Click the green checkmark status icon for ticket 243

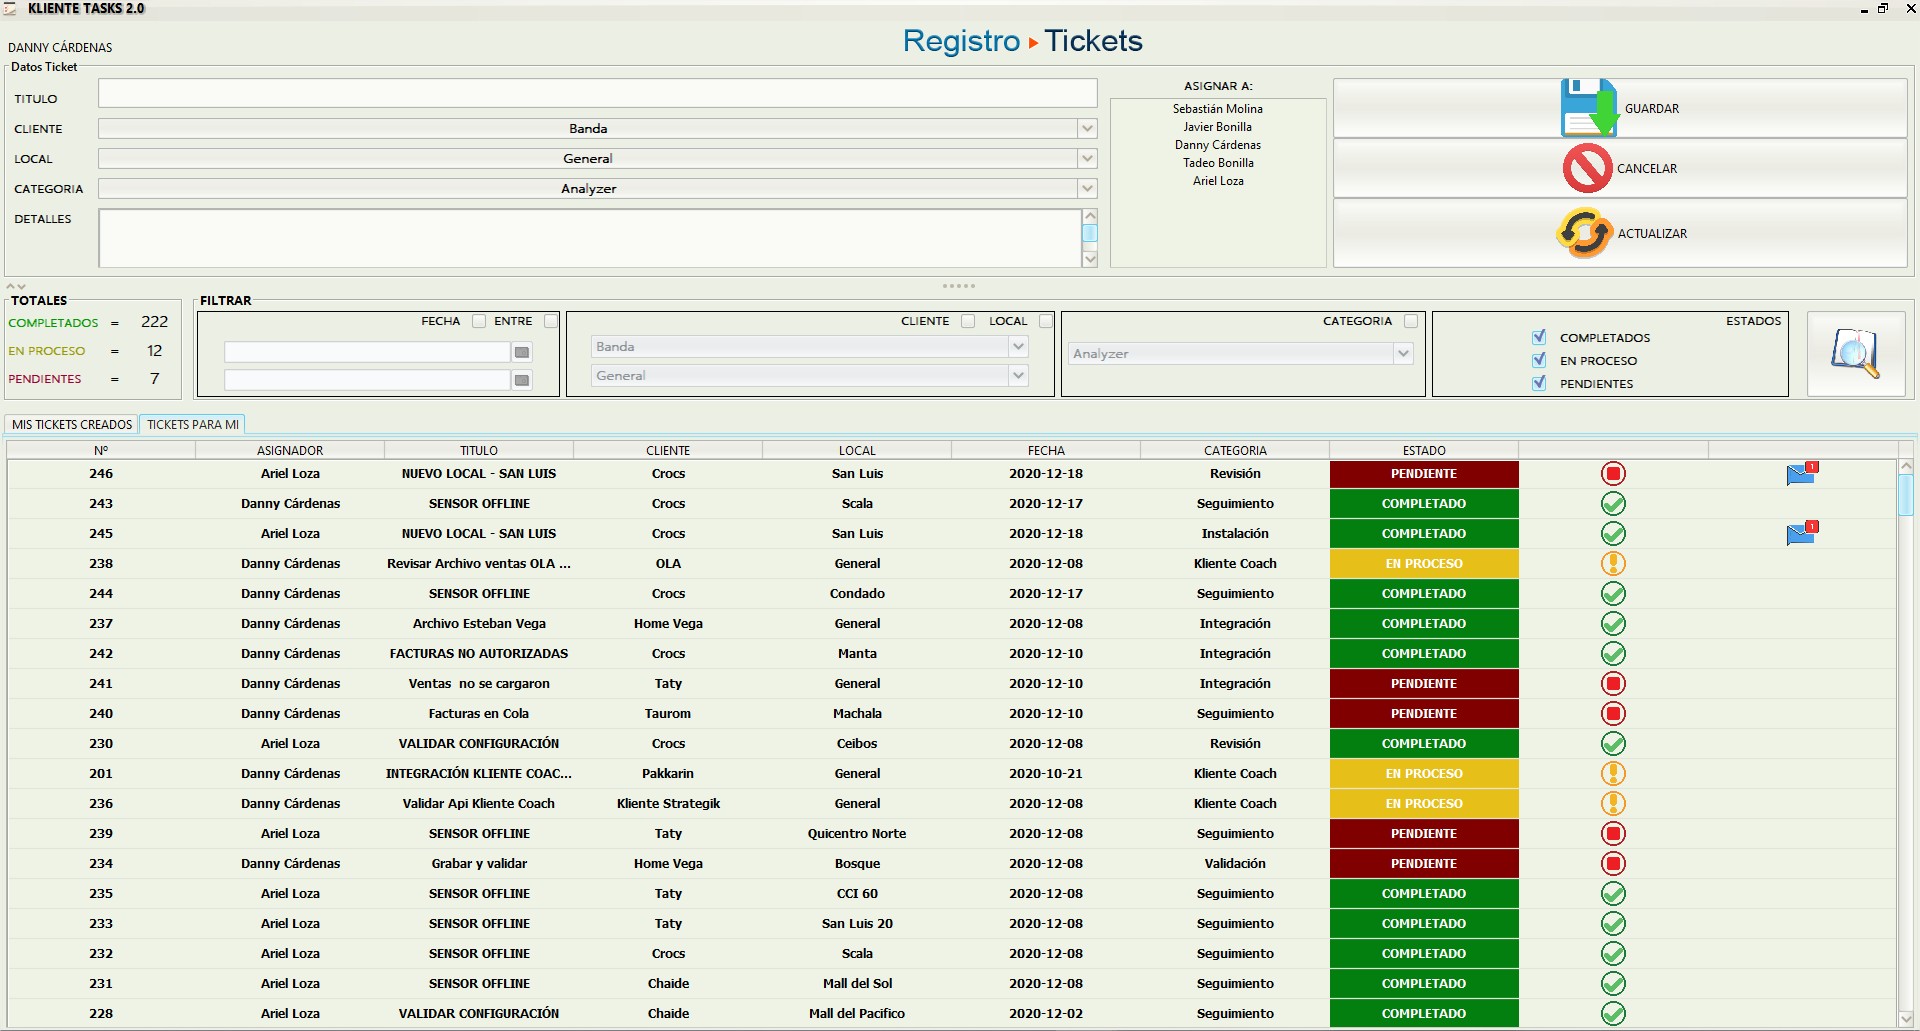1613,504
